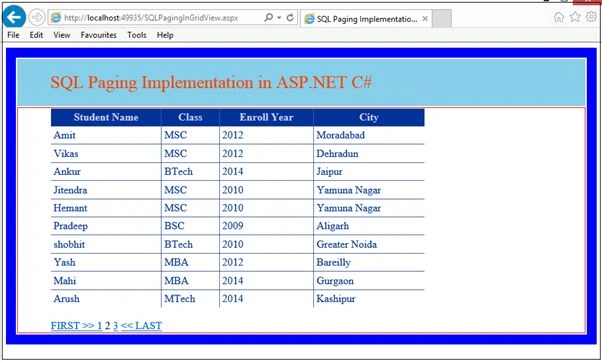Click current page number 2 in pager

(108, 326)
